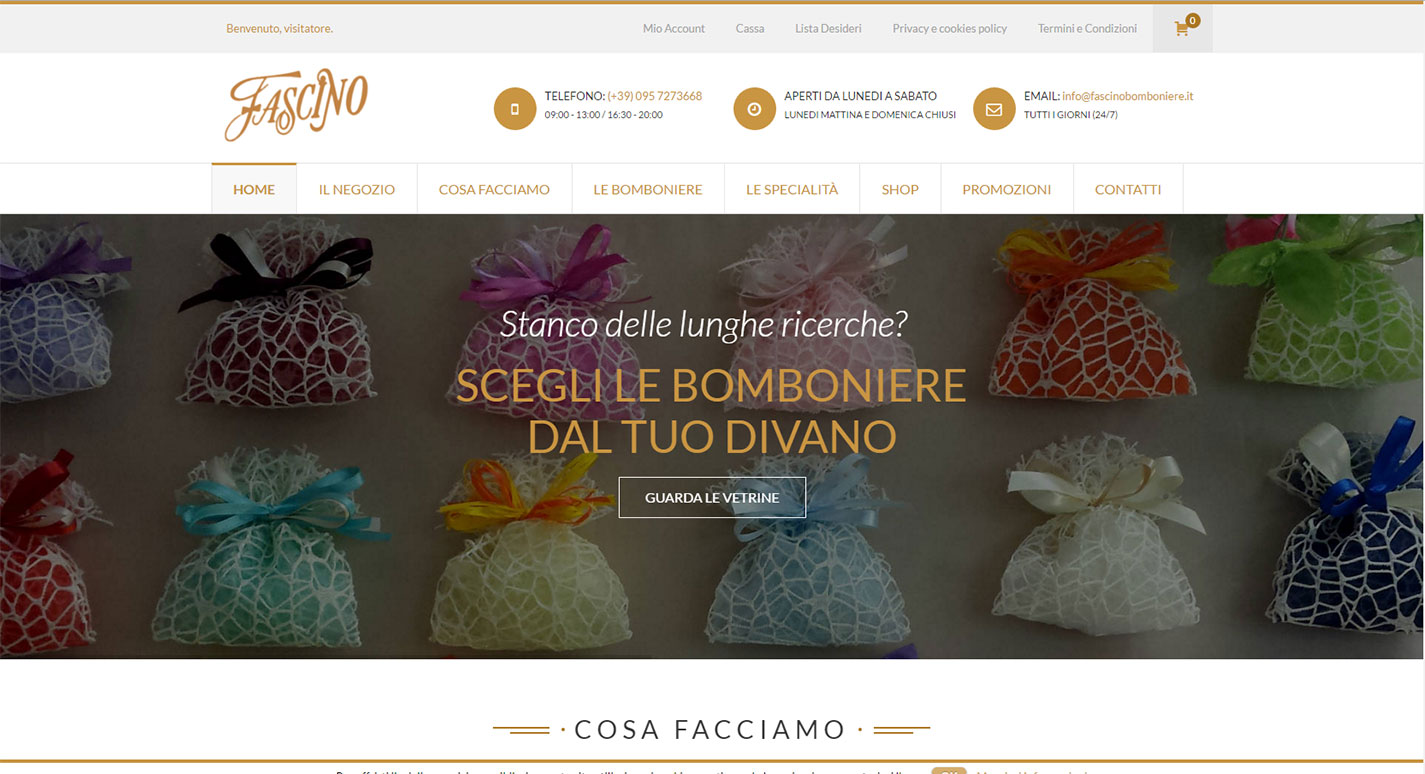1425x774 pixels.
Task: Open the shopping cart icon
Action: (x=1182, y=29)
